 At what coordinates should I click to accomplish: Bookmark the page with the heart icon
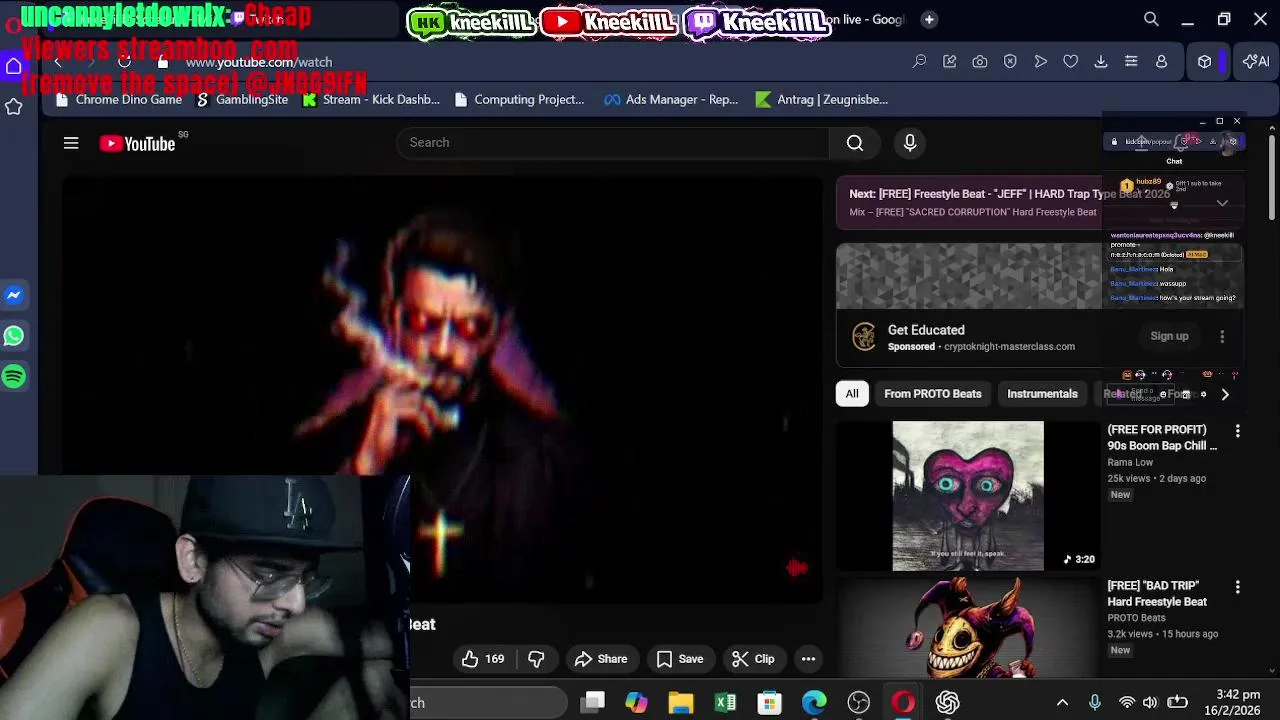tap(1071, 62)
